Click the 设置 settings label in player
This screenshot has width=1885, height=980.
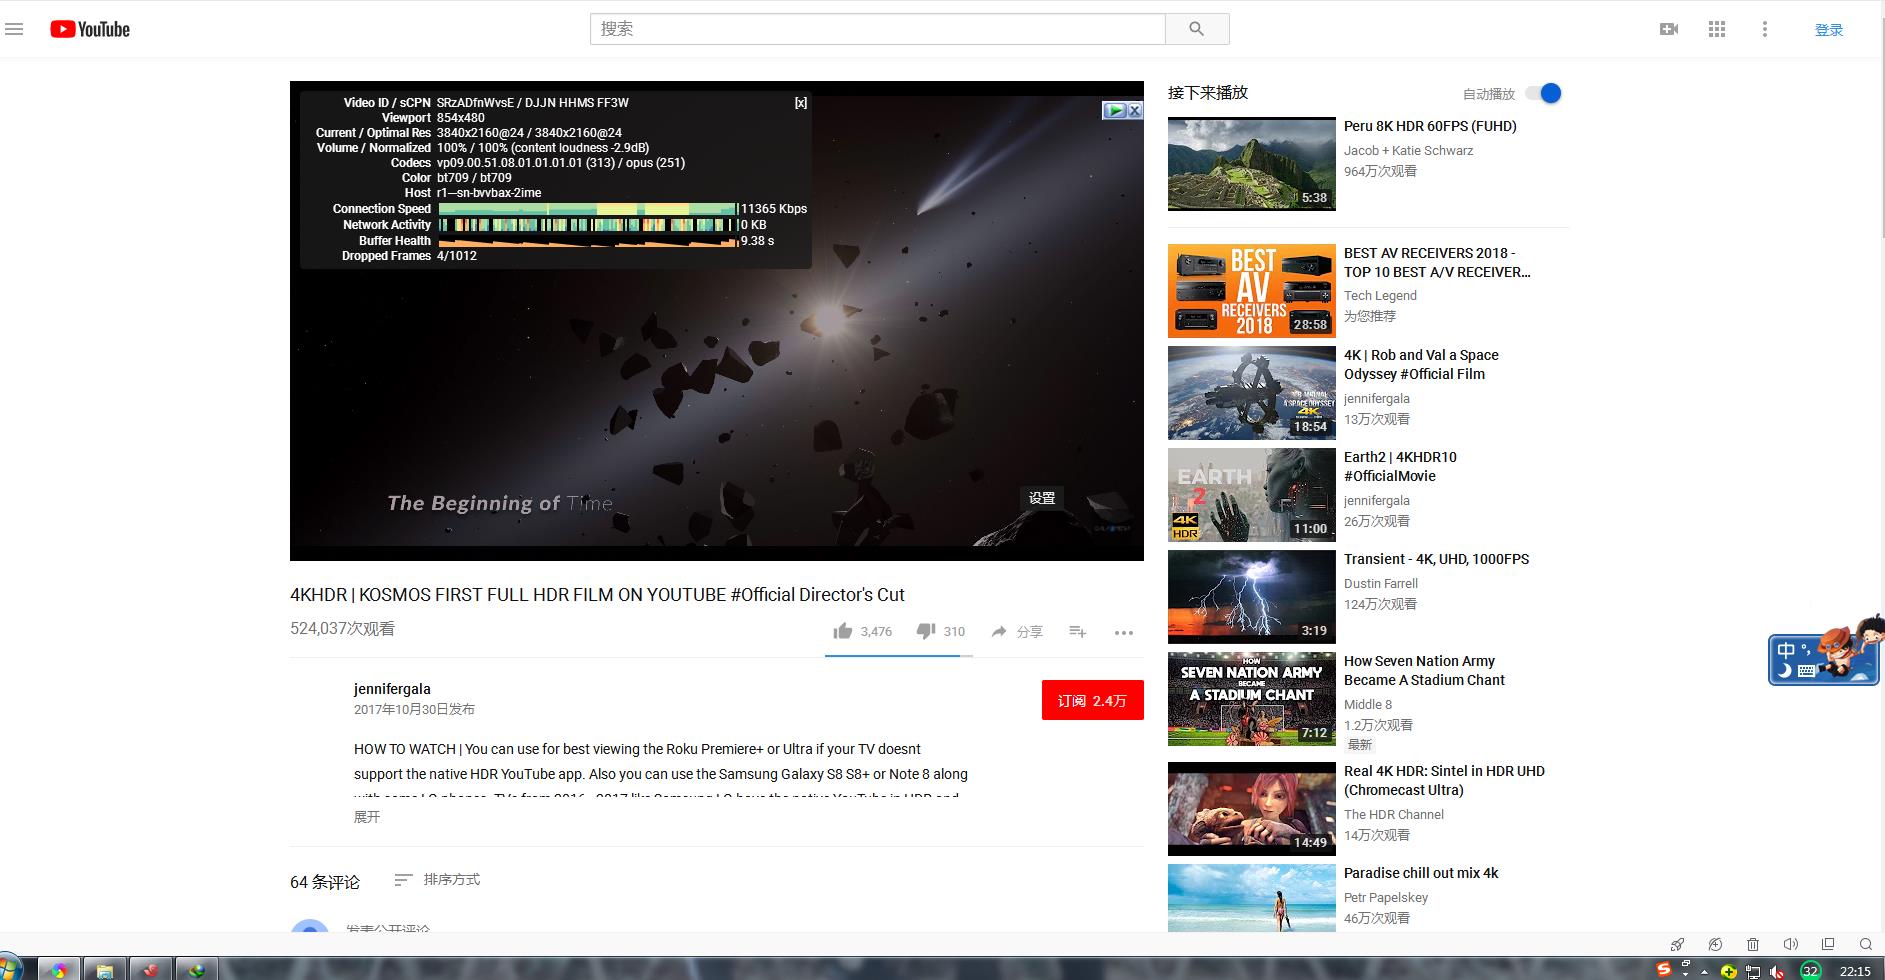click(x=1042, y=498)
